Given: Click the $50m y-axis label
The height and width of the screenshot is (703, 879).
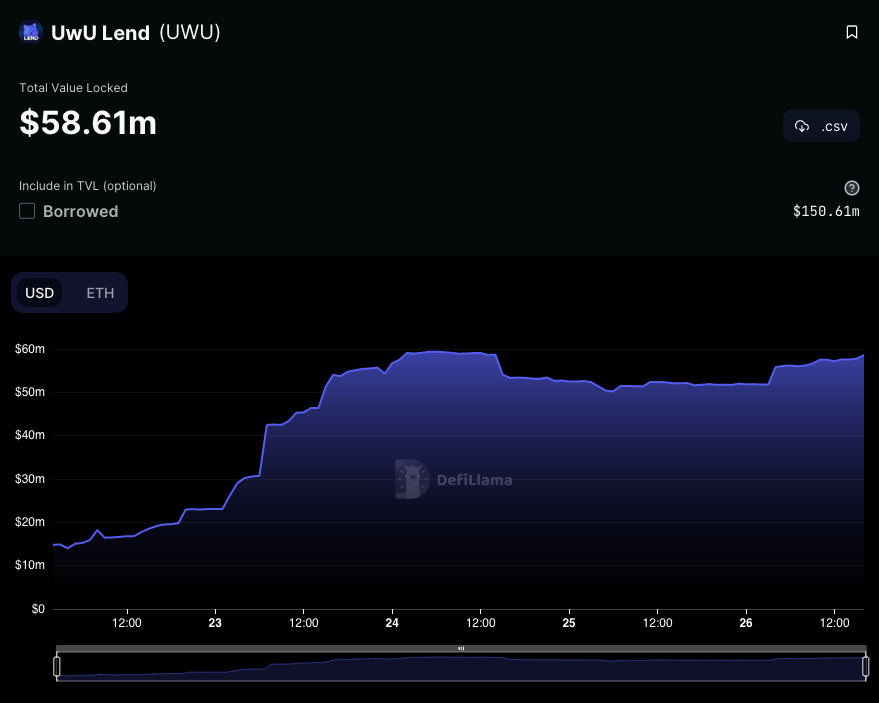Looking at the screenshot, I should 30,392.
